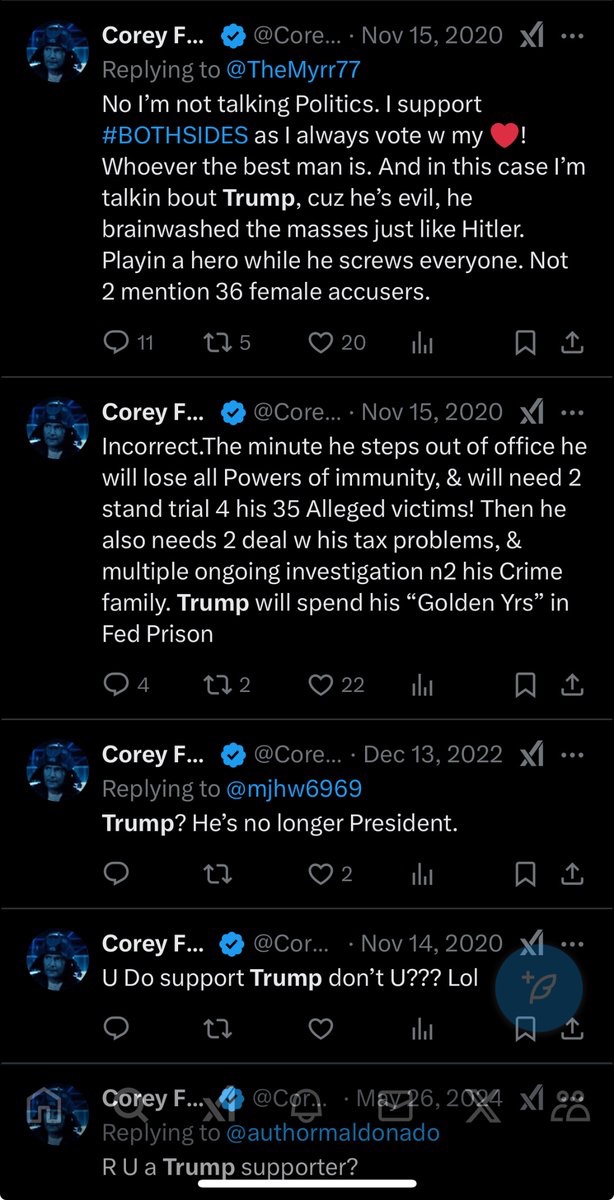Bookmark the first tweet about #BOTHSIDES
Screen dimensions: 614x1200
[x=525, y=343]
